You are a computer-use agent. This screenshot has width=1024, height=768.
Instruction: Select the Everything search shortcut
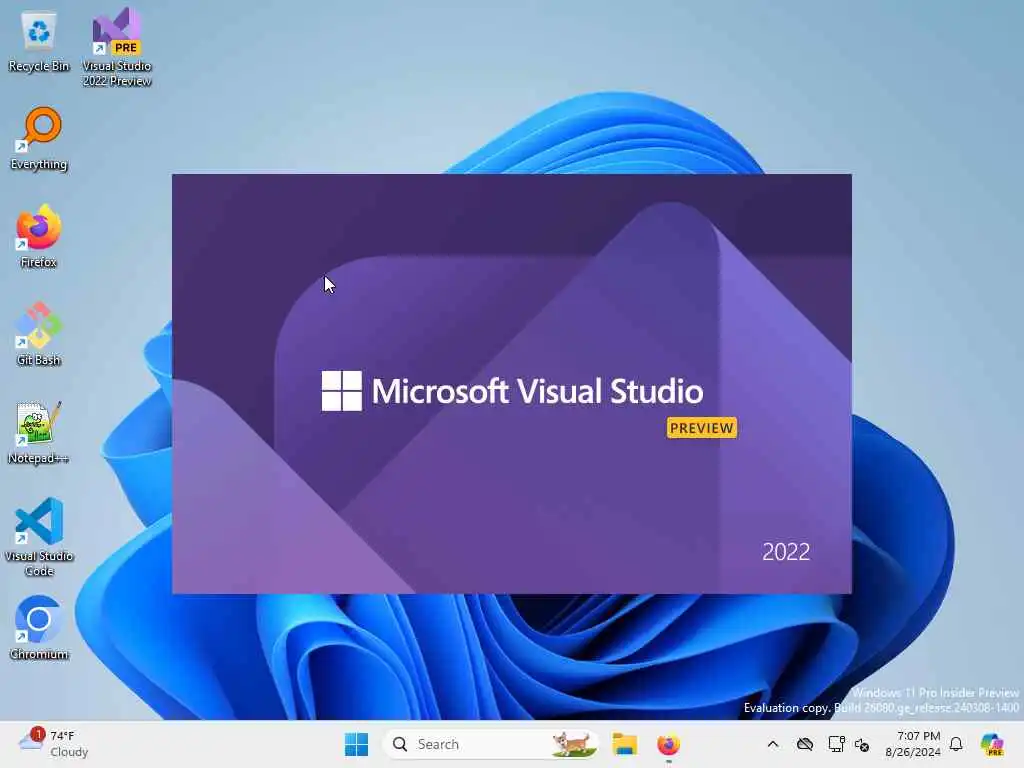click(39, 138)
